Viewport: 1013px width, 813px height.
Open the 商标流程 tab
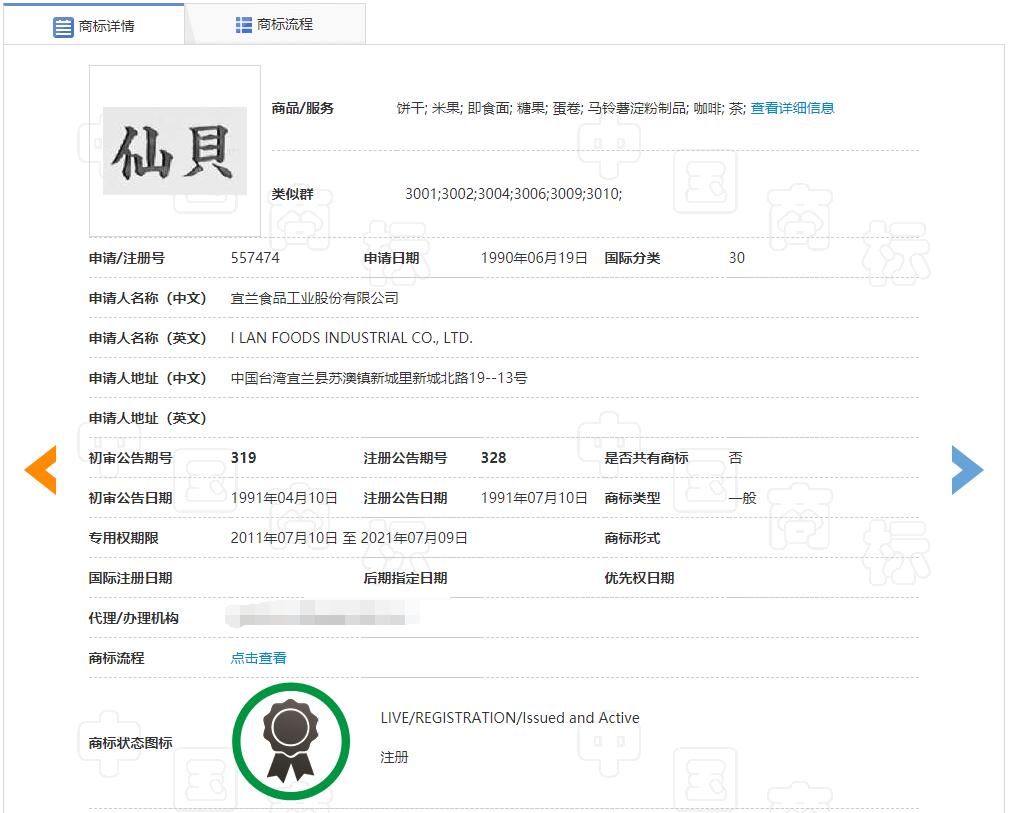pos(275,25)
